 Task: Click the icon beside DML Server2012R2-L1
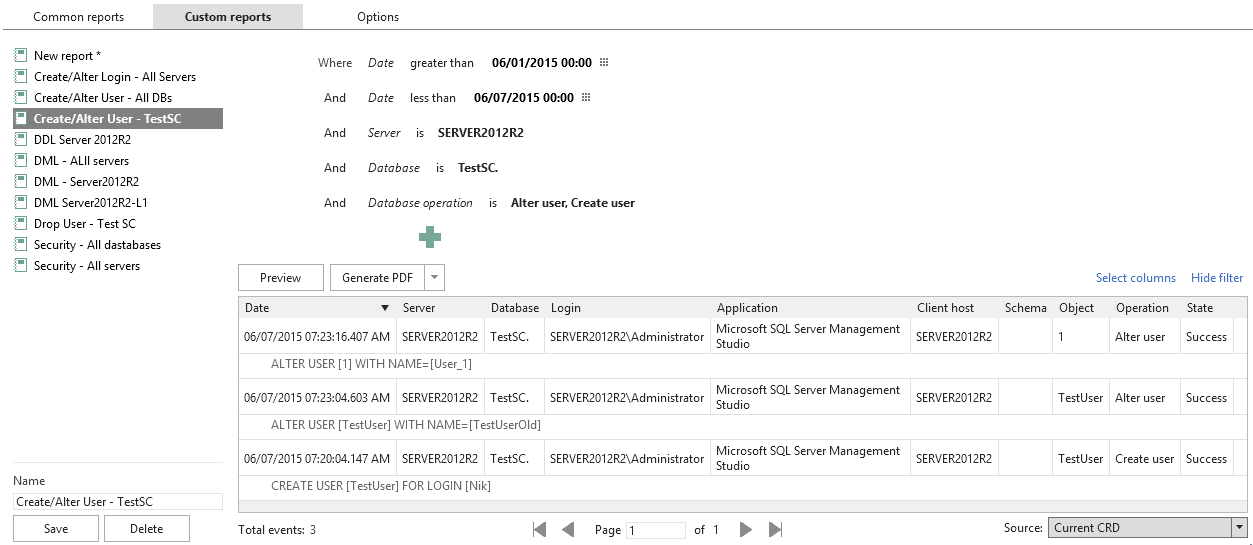click(x=20, y=203)
